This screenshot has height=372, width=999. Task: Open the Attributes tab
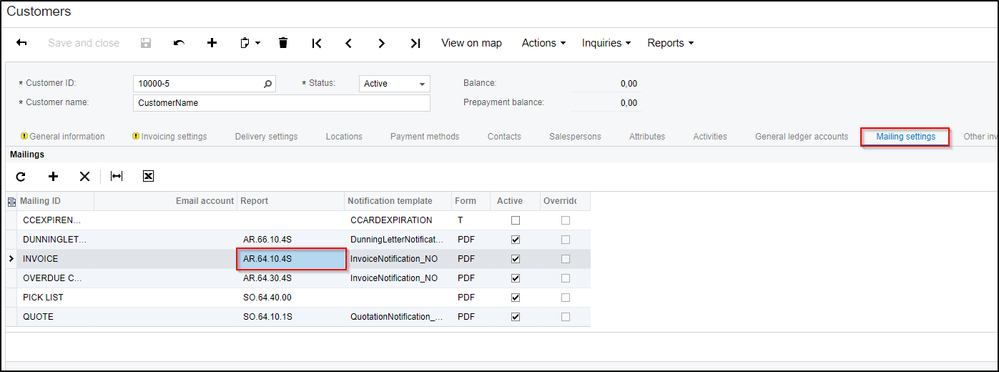click(x=647, y=136)
